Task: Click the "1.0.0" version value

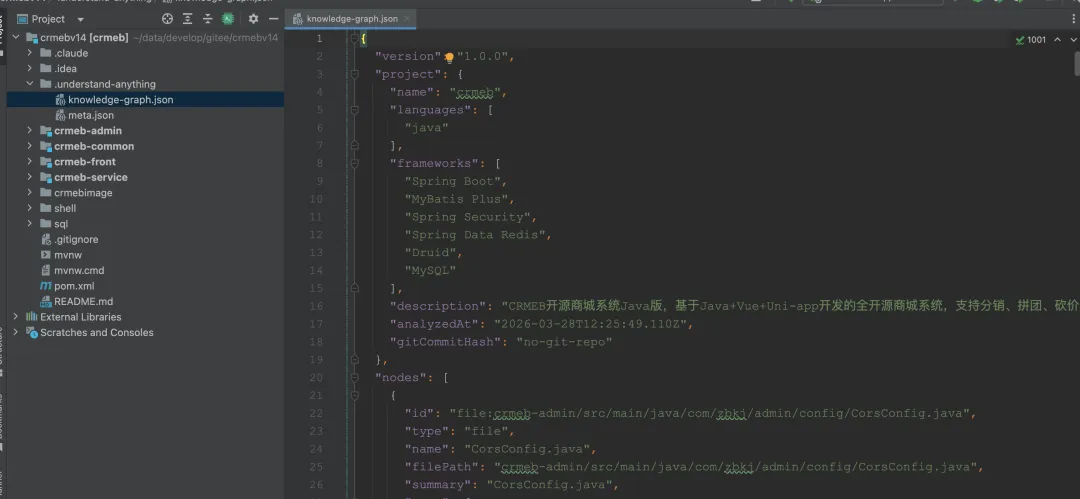Action: (x=482, y=57)
